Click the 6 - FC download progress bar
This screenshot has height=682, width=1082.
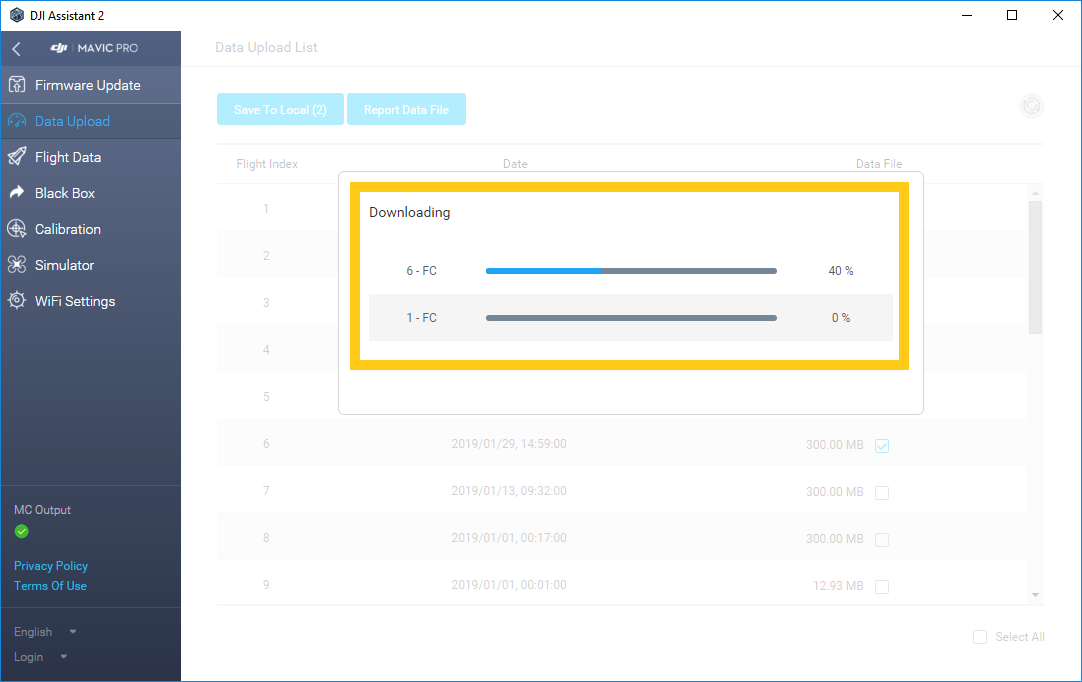pyautogui.click(x=631, y=271)
